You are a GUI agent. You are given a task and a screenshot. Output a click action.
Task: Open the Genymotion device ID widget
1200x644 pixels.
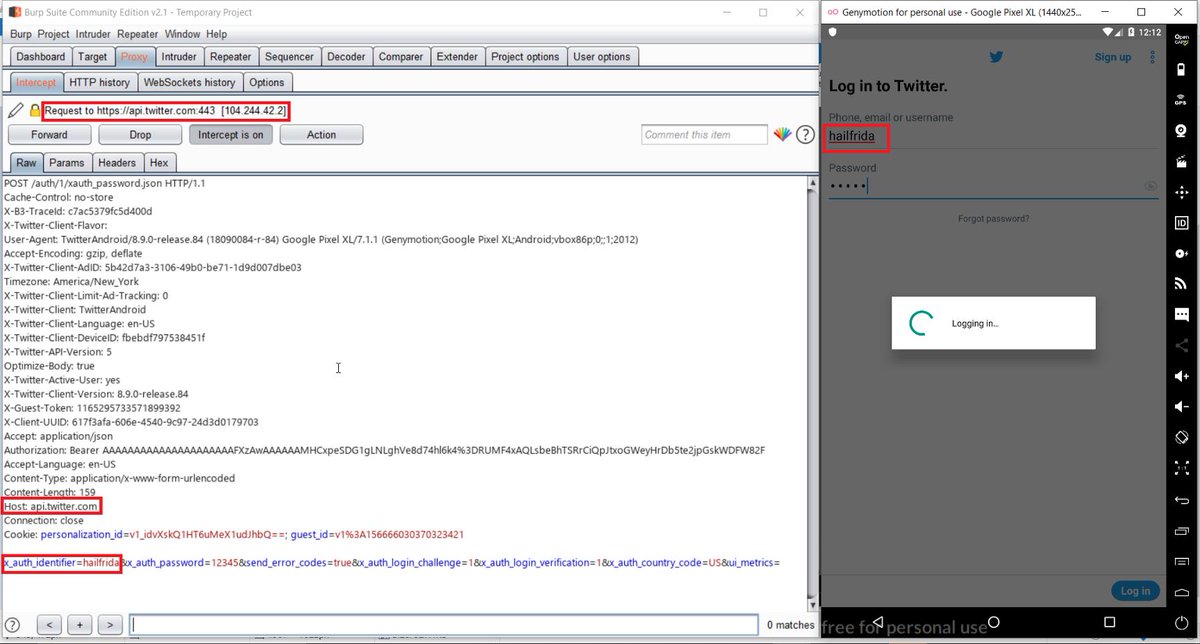pos(1181,223)
